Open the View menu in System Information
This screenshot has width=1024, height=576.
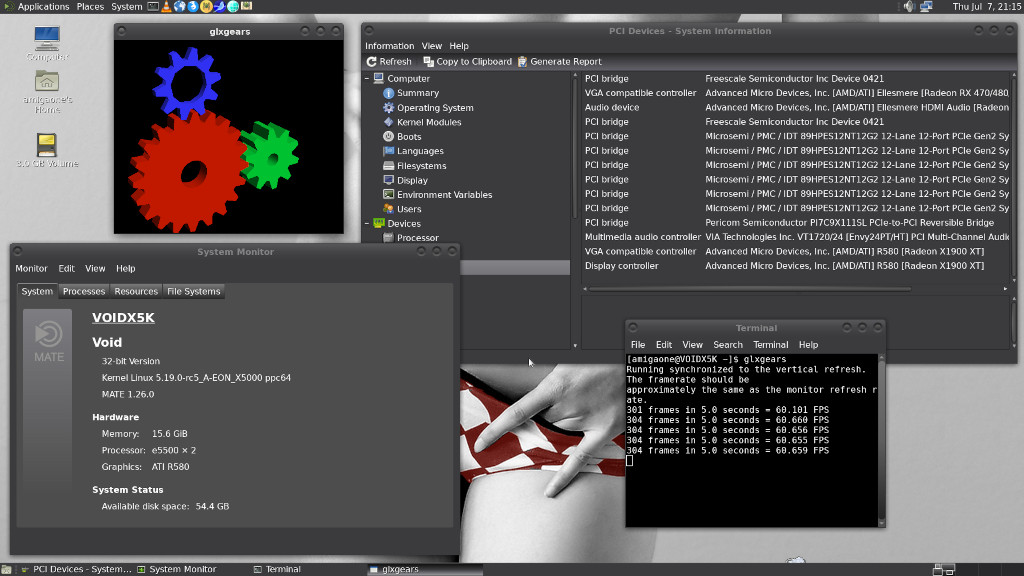coord(431,46)
